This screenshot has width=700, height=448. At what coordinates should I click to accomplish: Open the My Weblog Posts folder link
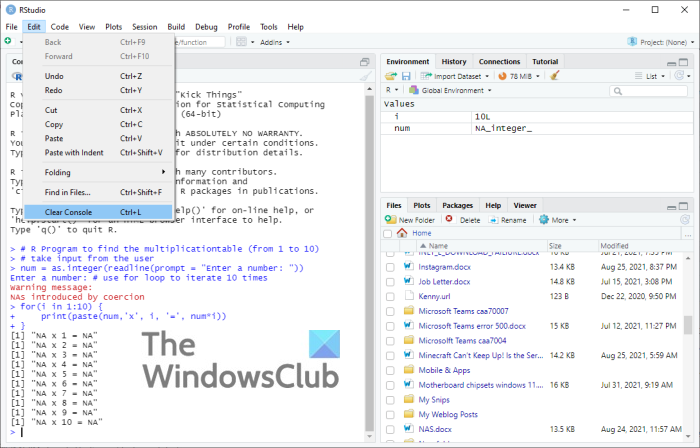tap(448, 414)
